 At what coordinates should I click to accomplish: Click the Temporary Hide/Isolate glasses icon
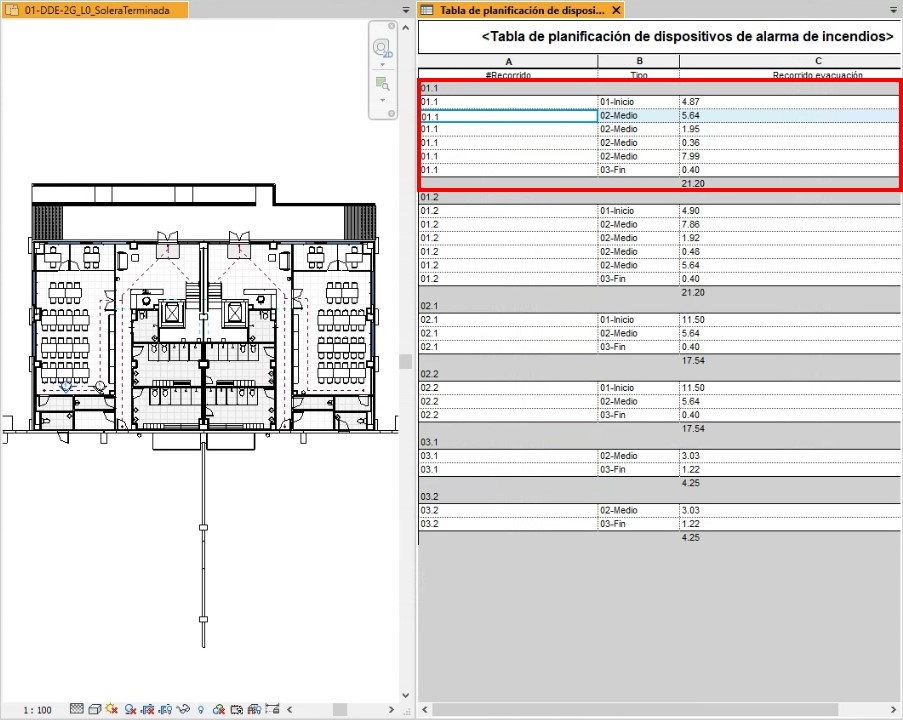(x=183, y=709)
